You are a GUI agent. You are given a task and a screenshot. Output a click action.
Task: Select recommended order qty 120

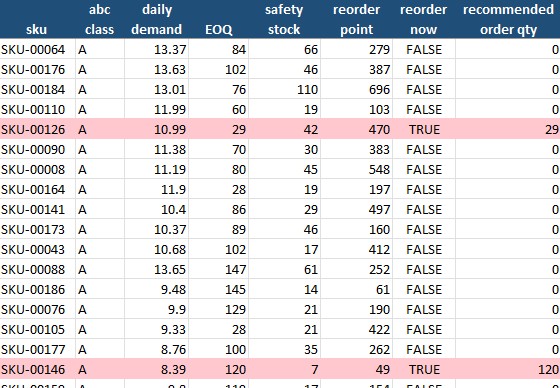point(508,369)
